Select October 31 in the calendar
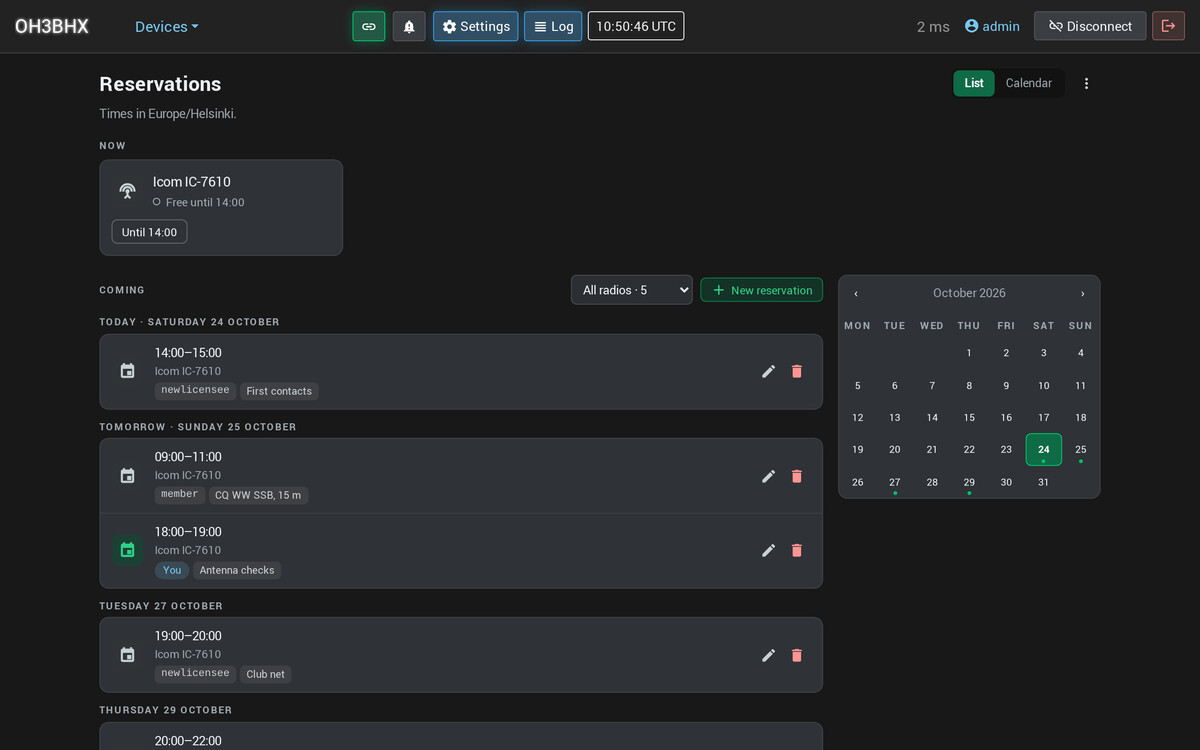 click(x=1044, y=482)
